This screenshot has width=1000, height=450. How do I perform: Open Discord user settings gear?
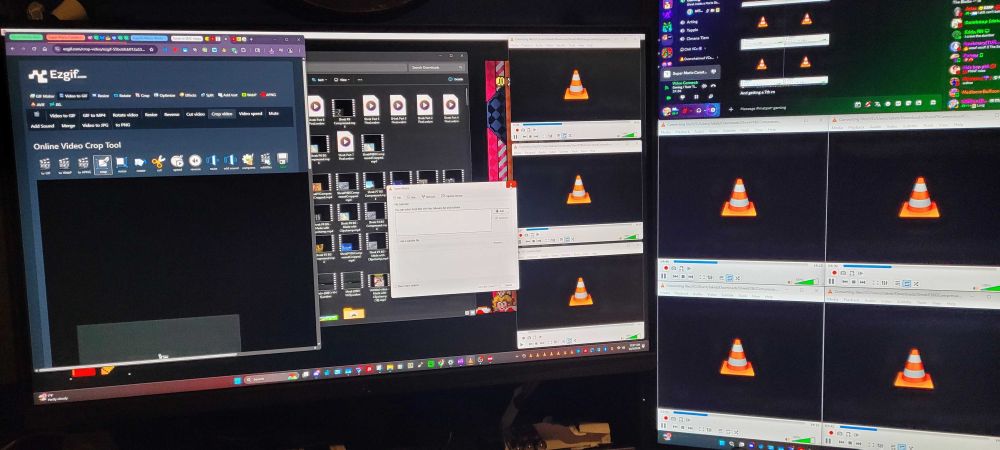pos(712,110)
